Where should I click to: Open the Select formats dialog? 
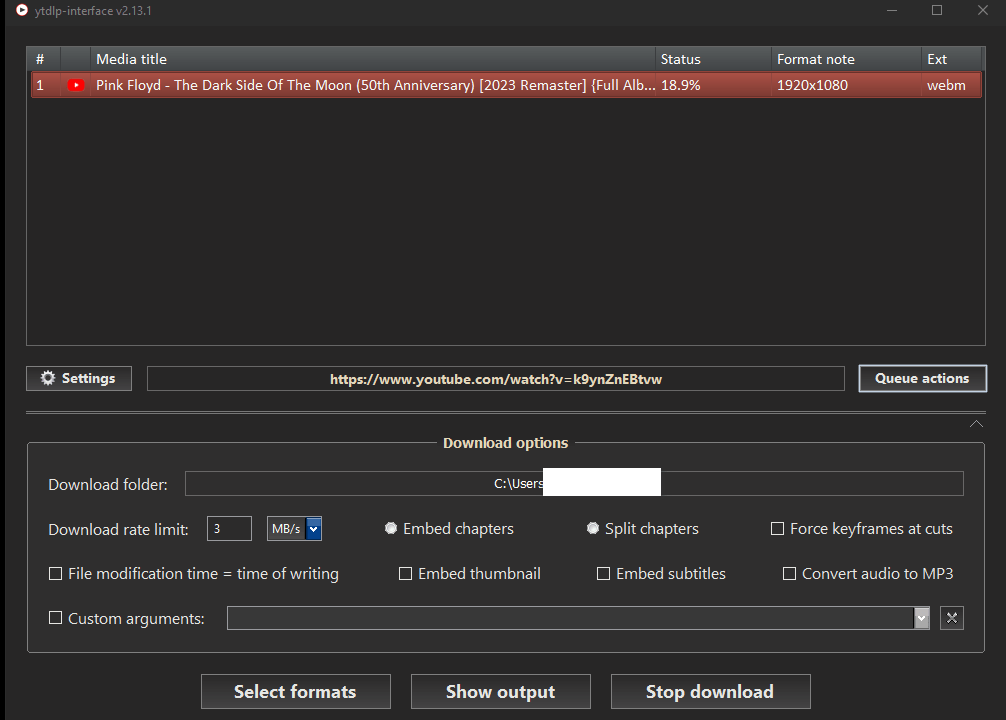[296, 692]
